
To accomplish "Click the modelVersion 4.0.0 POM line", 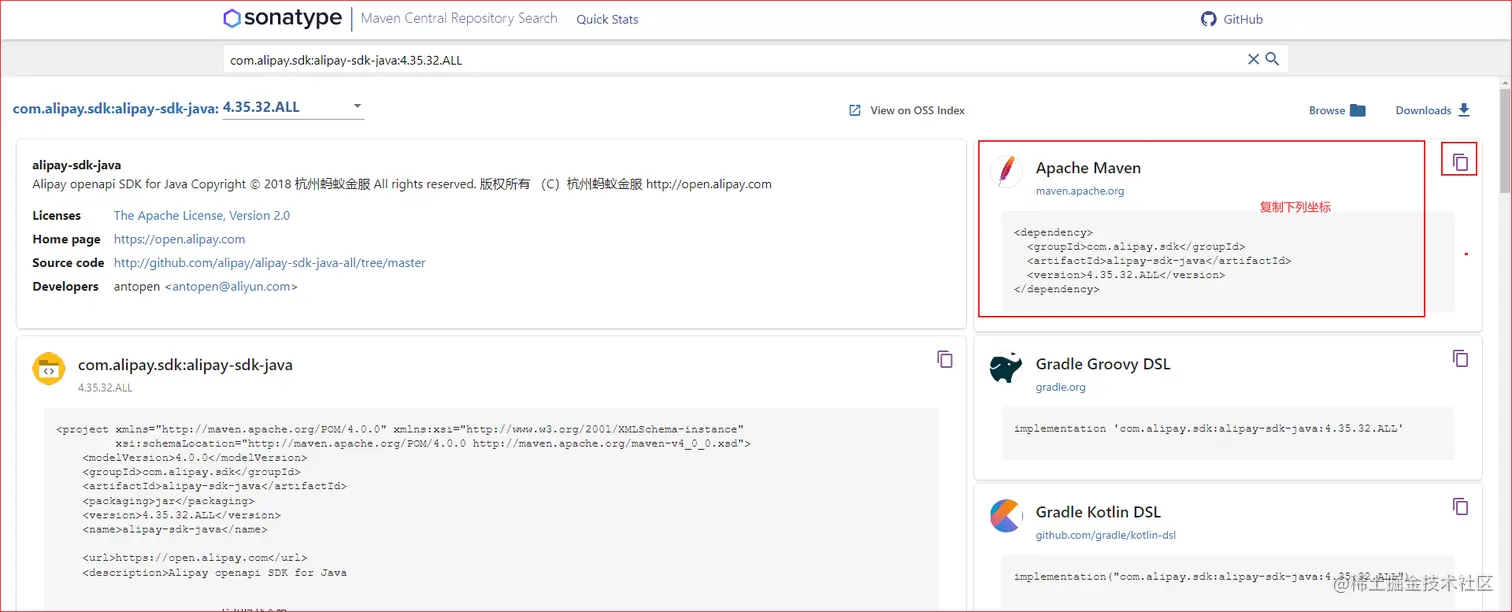I will pos(195,458).
